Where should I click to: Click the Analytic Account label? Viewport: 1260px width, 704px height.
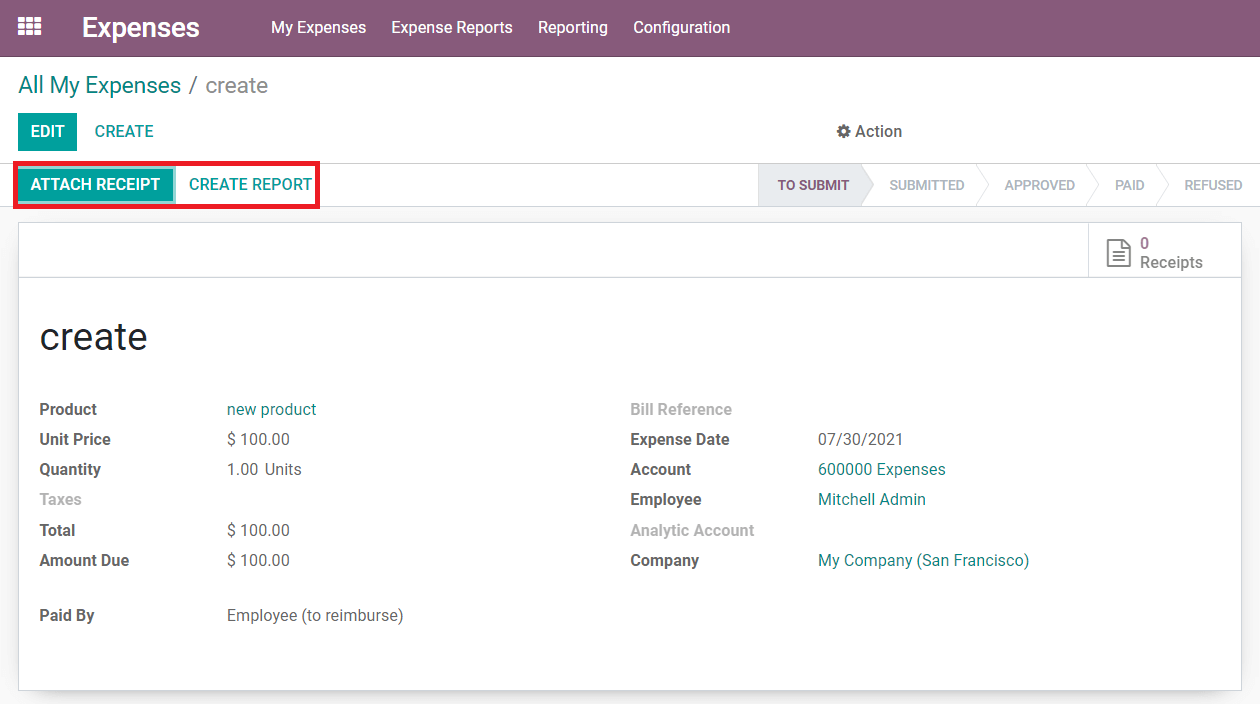pyautogui.click(x=692, y=531)
